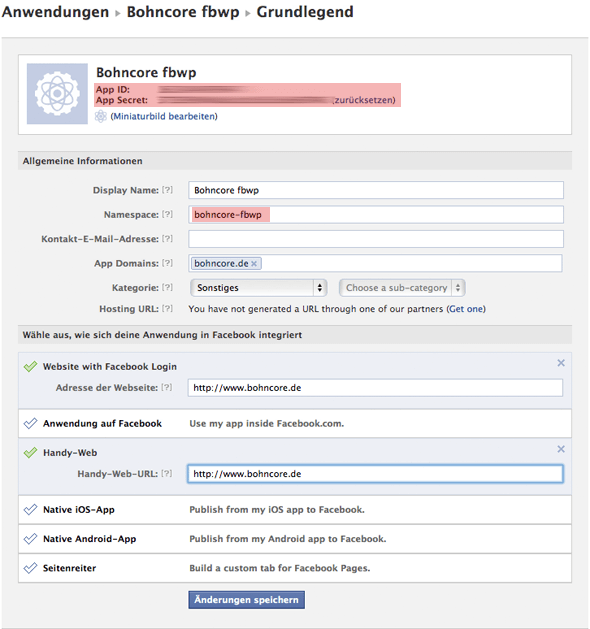Click the 'Publish from my iOS app' text
This screenshot has width=590, height=629.
(x=277, y=510)
